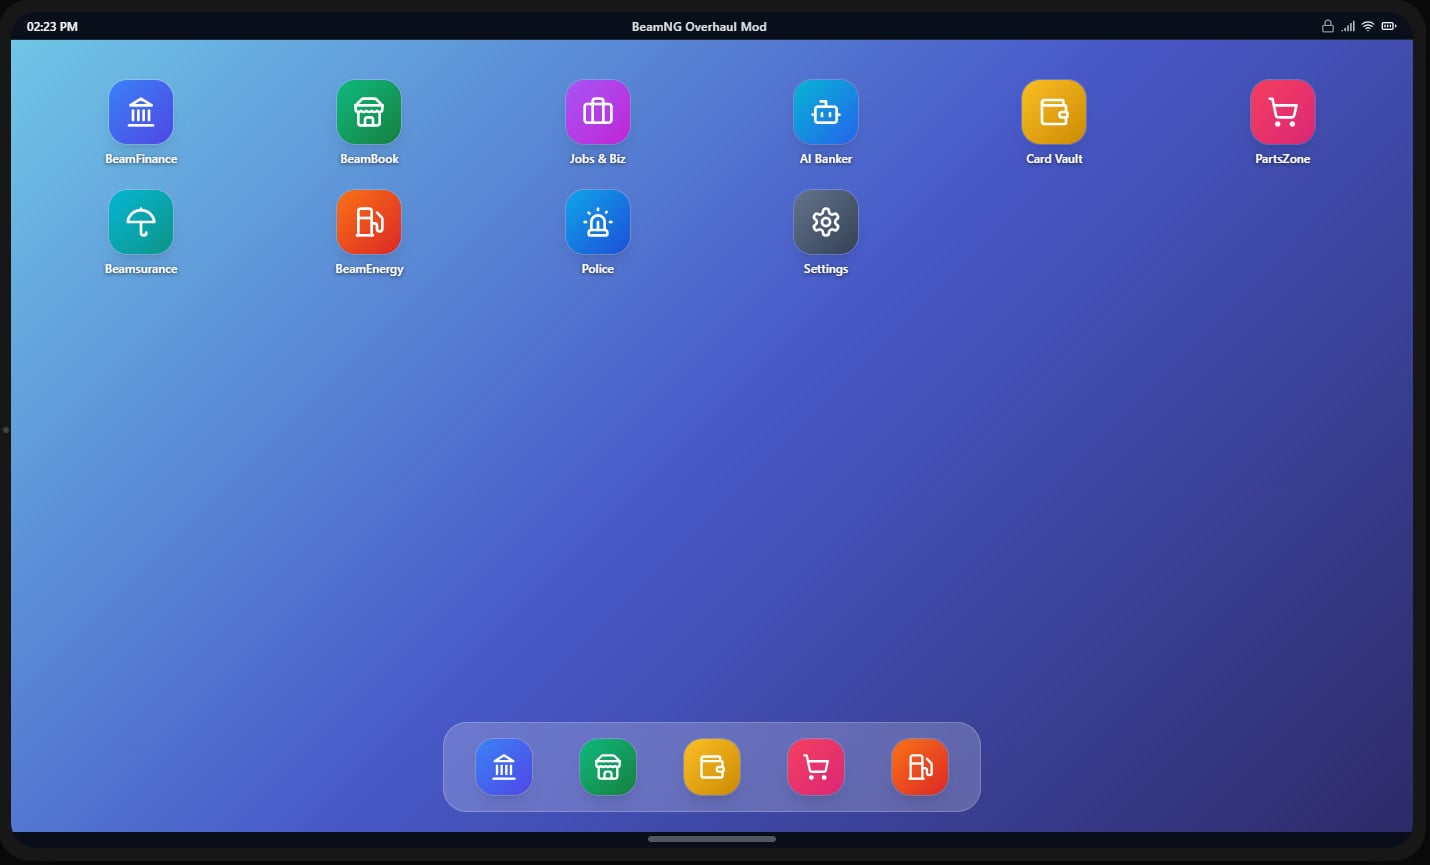Click the battery icon in status bar

tap(1389, 26)
